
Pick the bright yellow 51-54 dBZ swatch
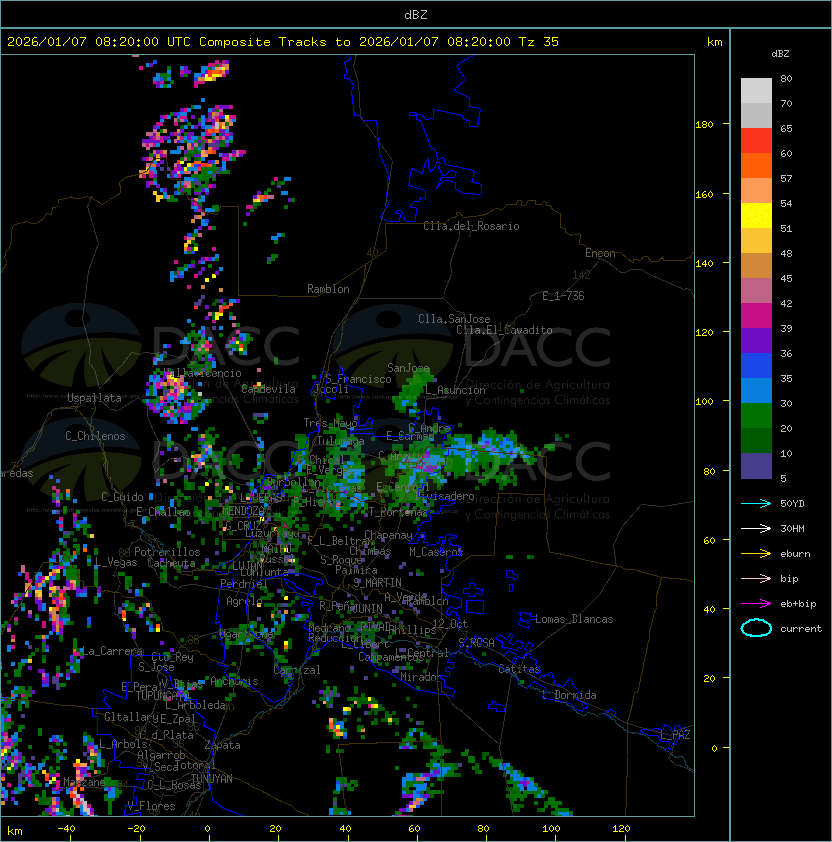(756, 216)
